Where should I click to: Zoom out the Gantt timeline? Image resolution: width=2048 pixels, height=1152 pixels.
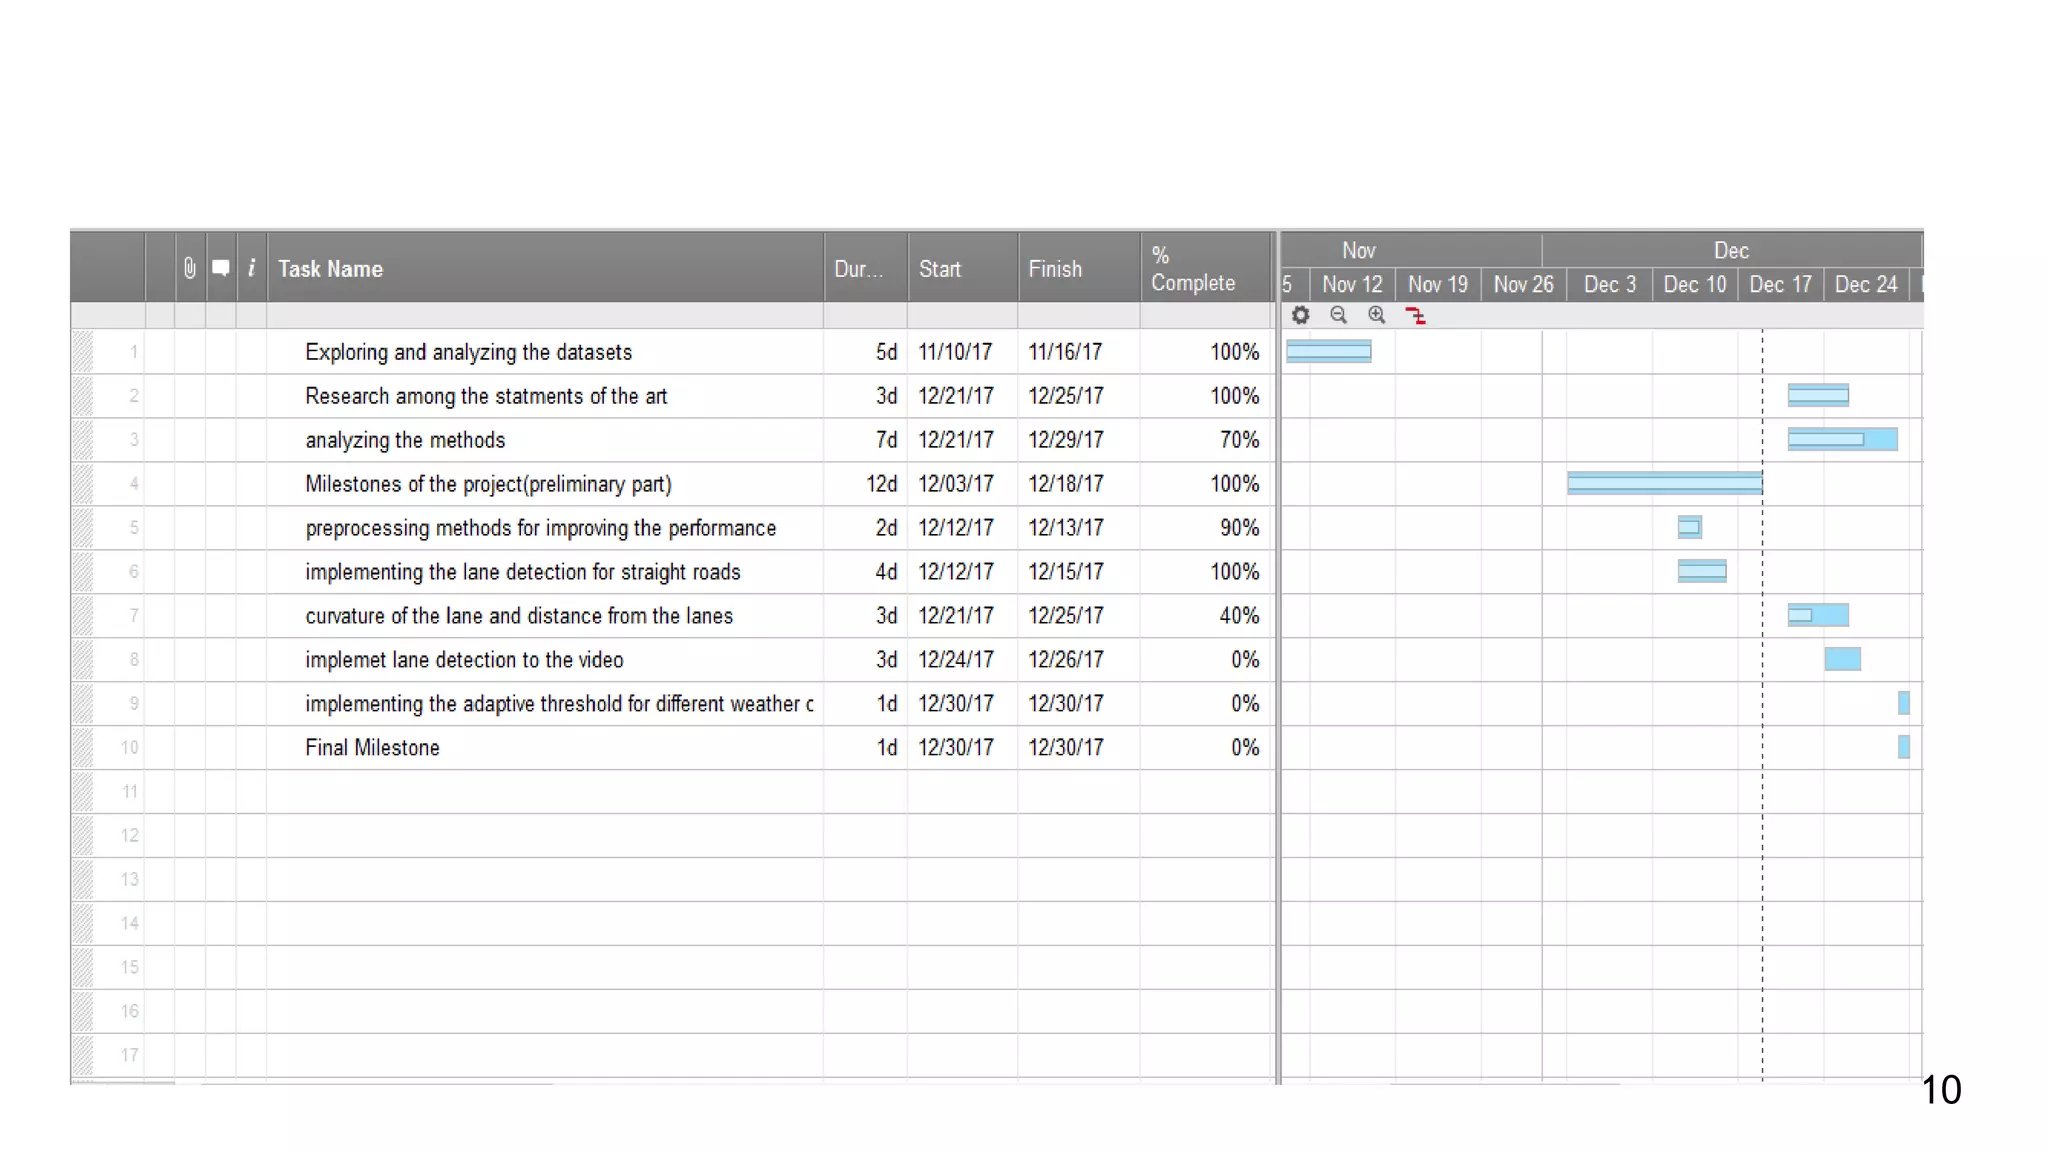click(1338, 315)
